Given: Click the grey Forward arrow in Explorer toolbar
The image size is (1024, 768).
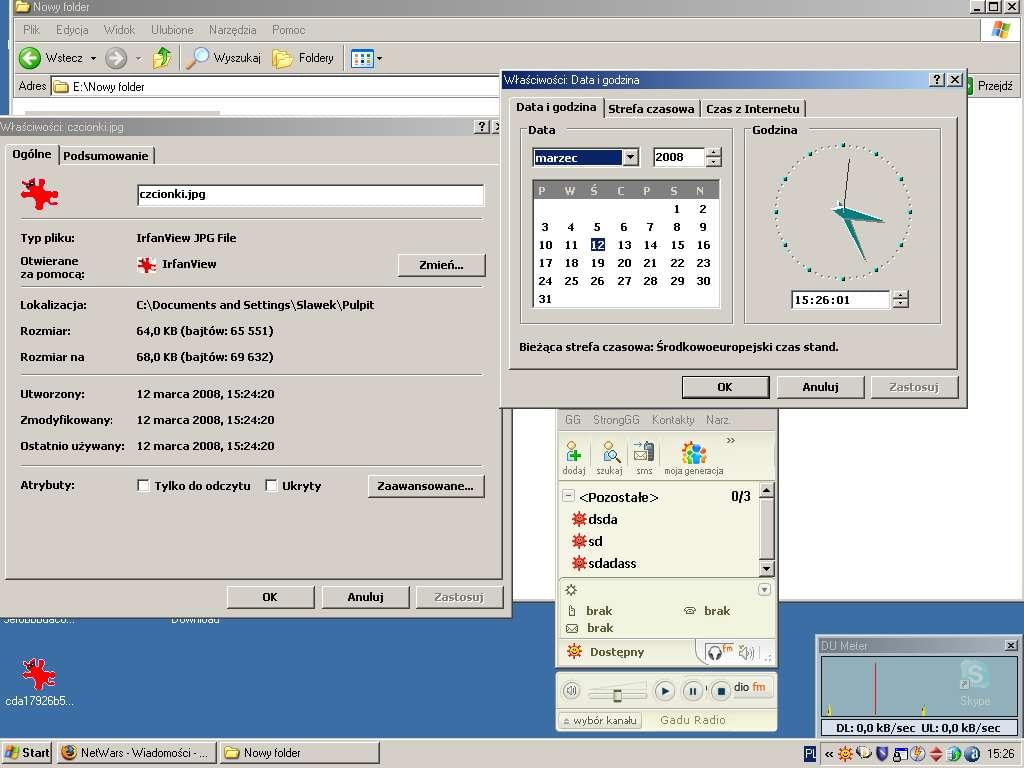Looking at the screenshot, I should [x=116, y=58].
